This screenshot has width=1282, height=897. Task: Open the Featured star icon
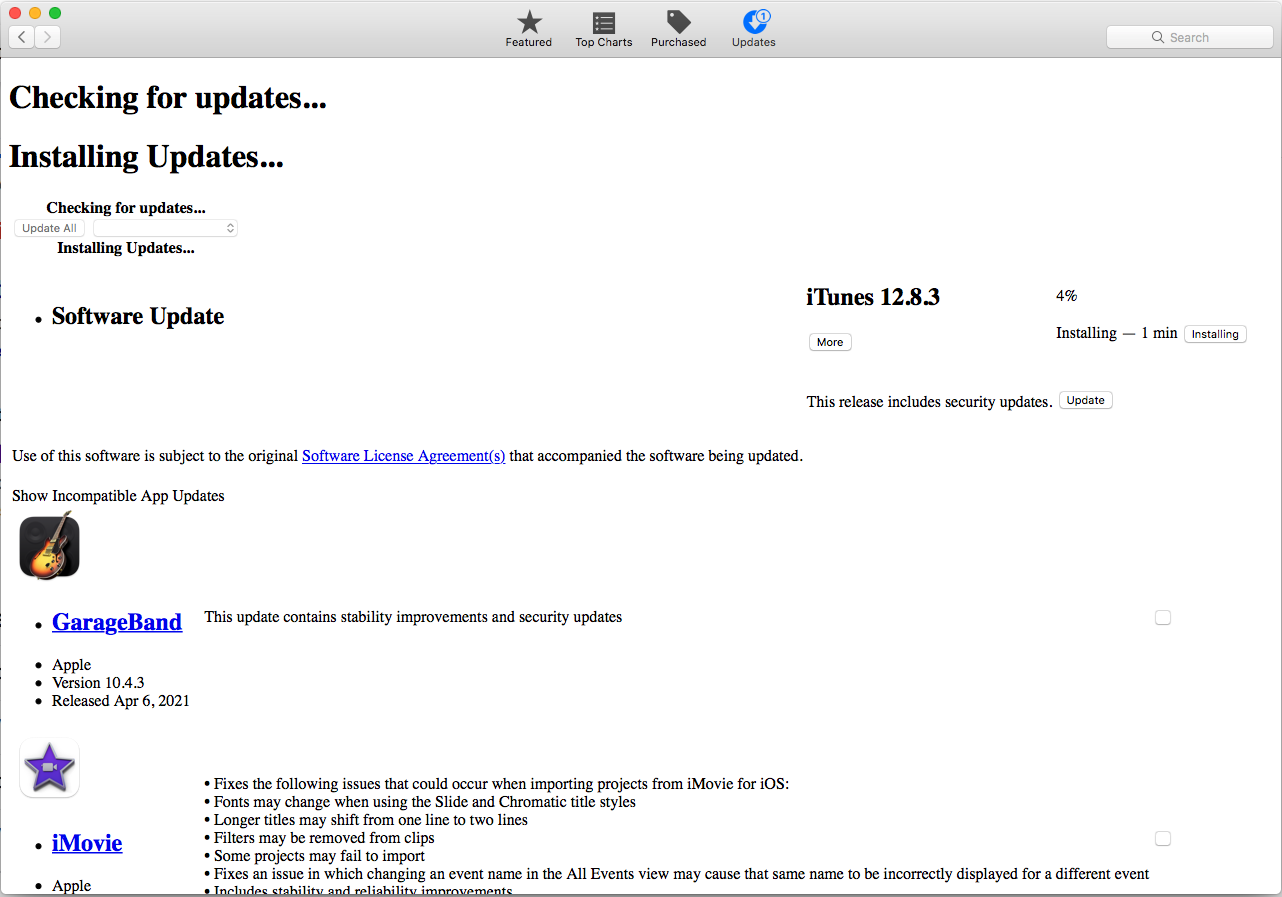click(529, 23)
